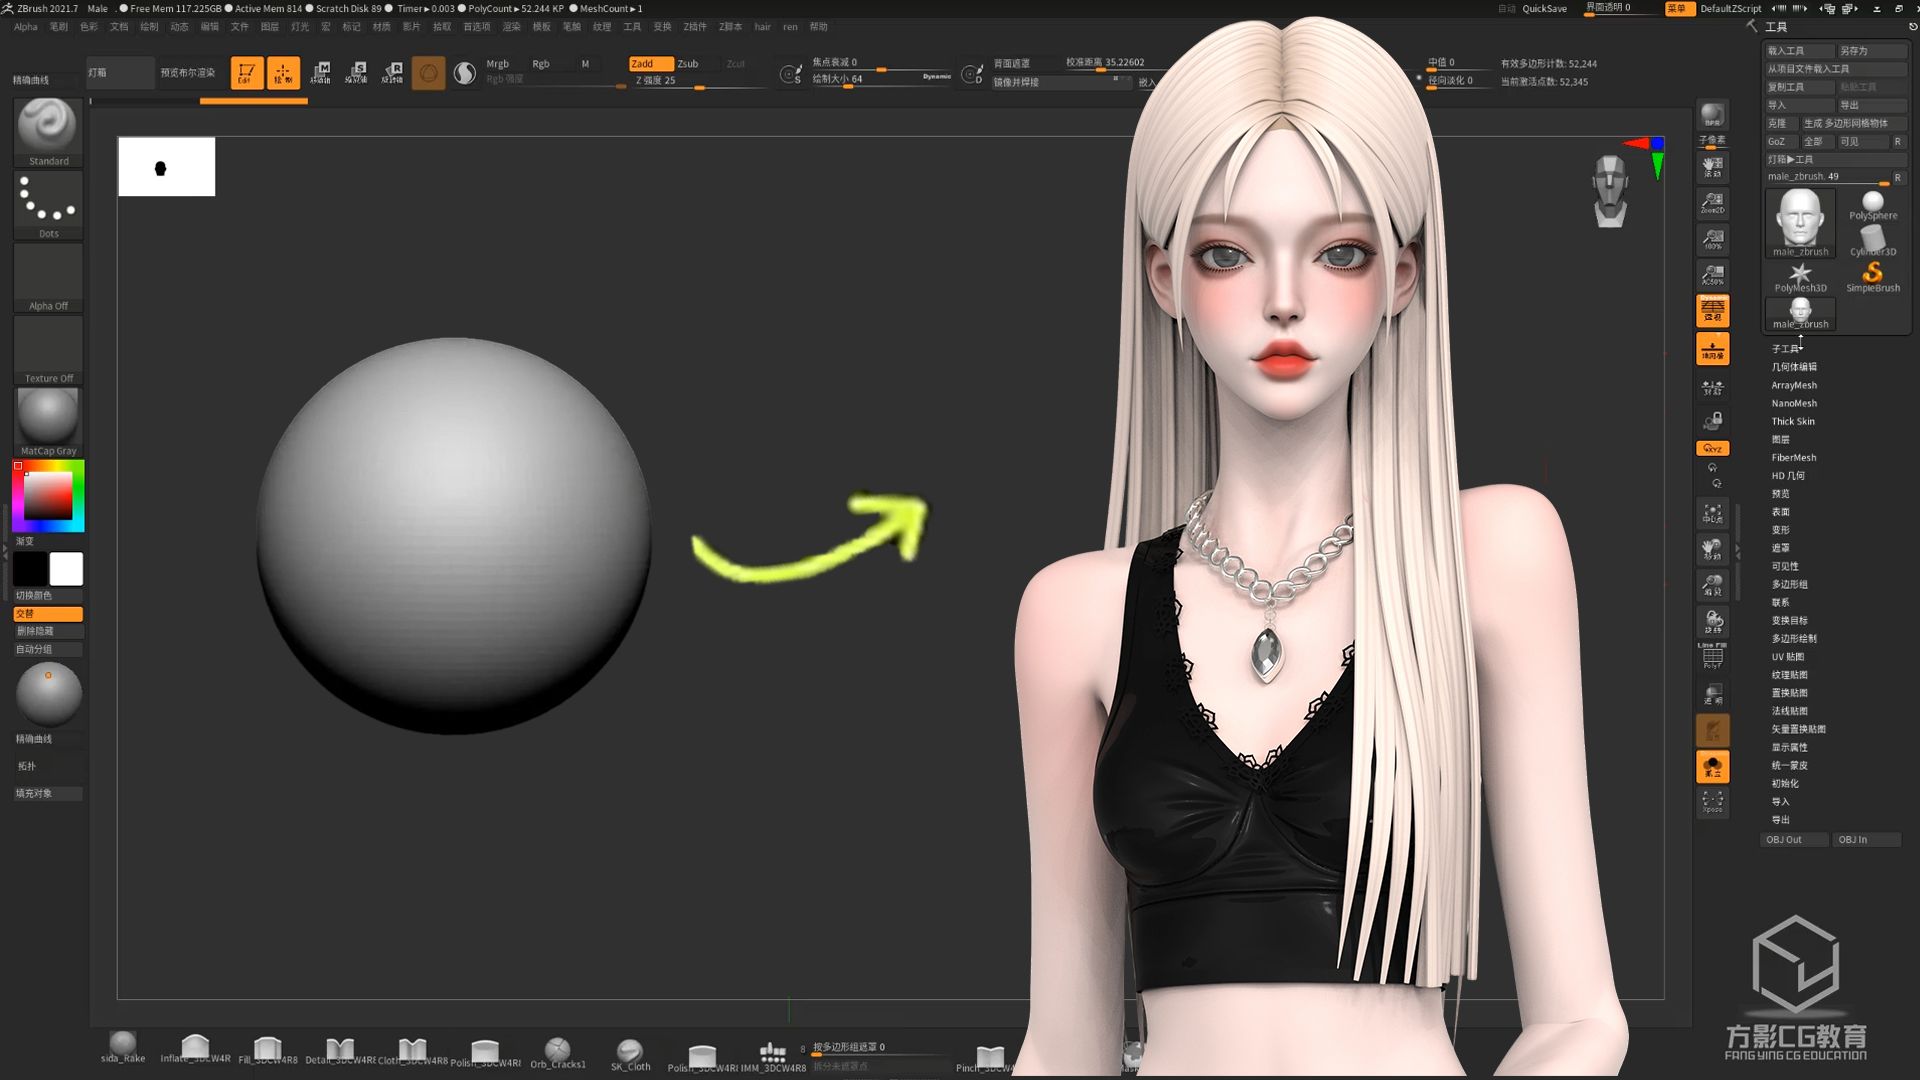This screenshot has height=1080, width=1920.
Task: Select the white color swatch
Action: coord(66,569)
